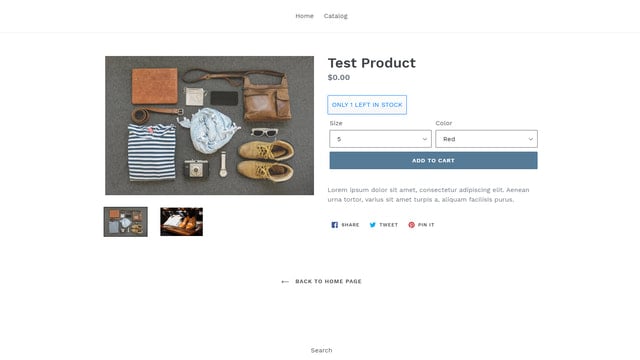Image resolution: width=640 pixels, height=360 pixels.
Task: Open the Size dropdown showing 5
Action: click(380, 139)
